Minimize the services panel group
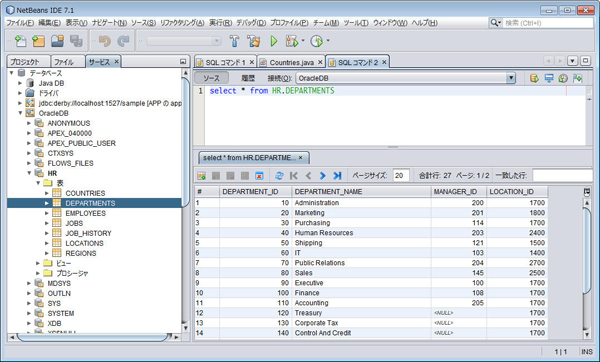600x362 pixels. tap(183, 62)
